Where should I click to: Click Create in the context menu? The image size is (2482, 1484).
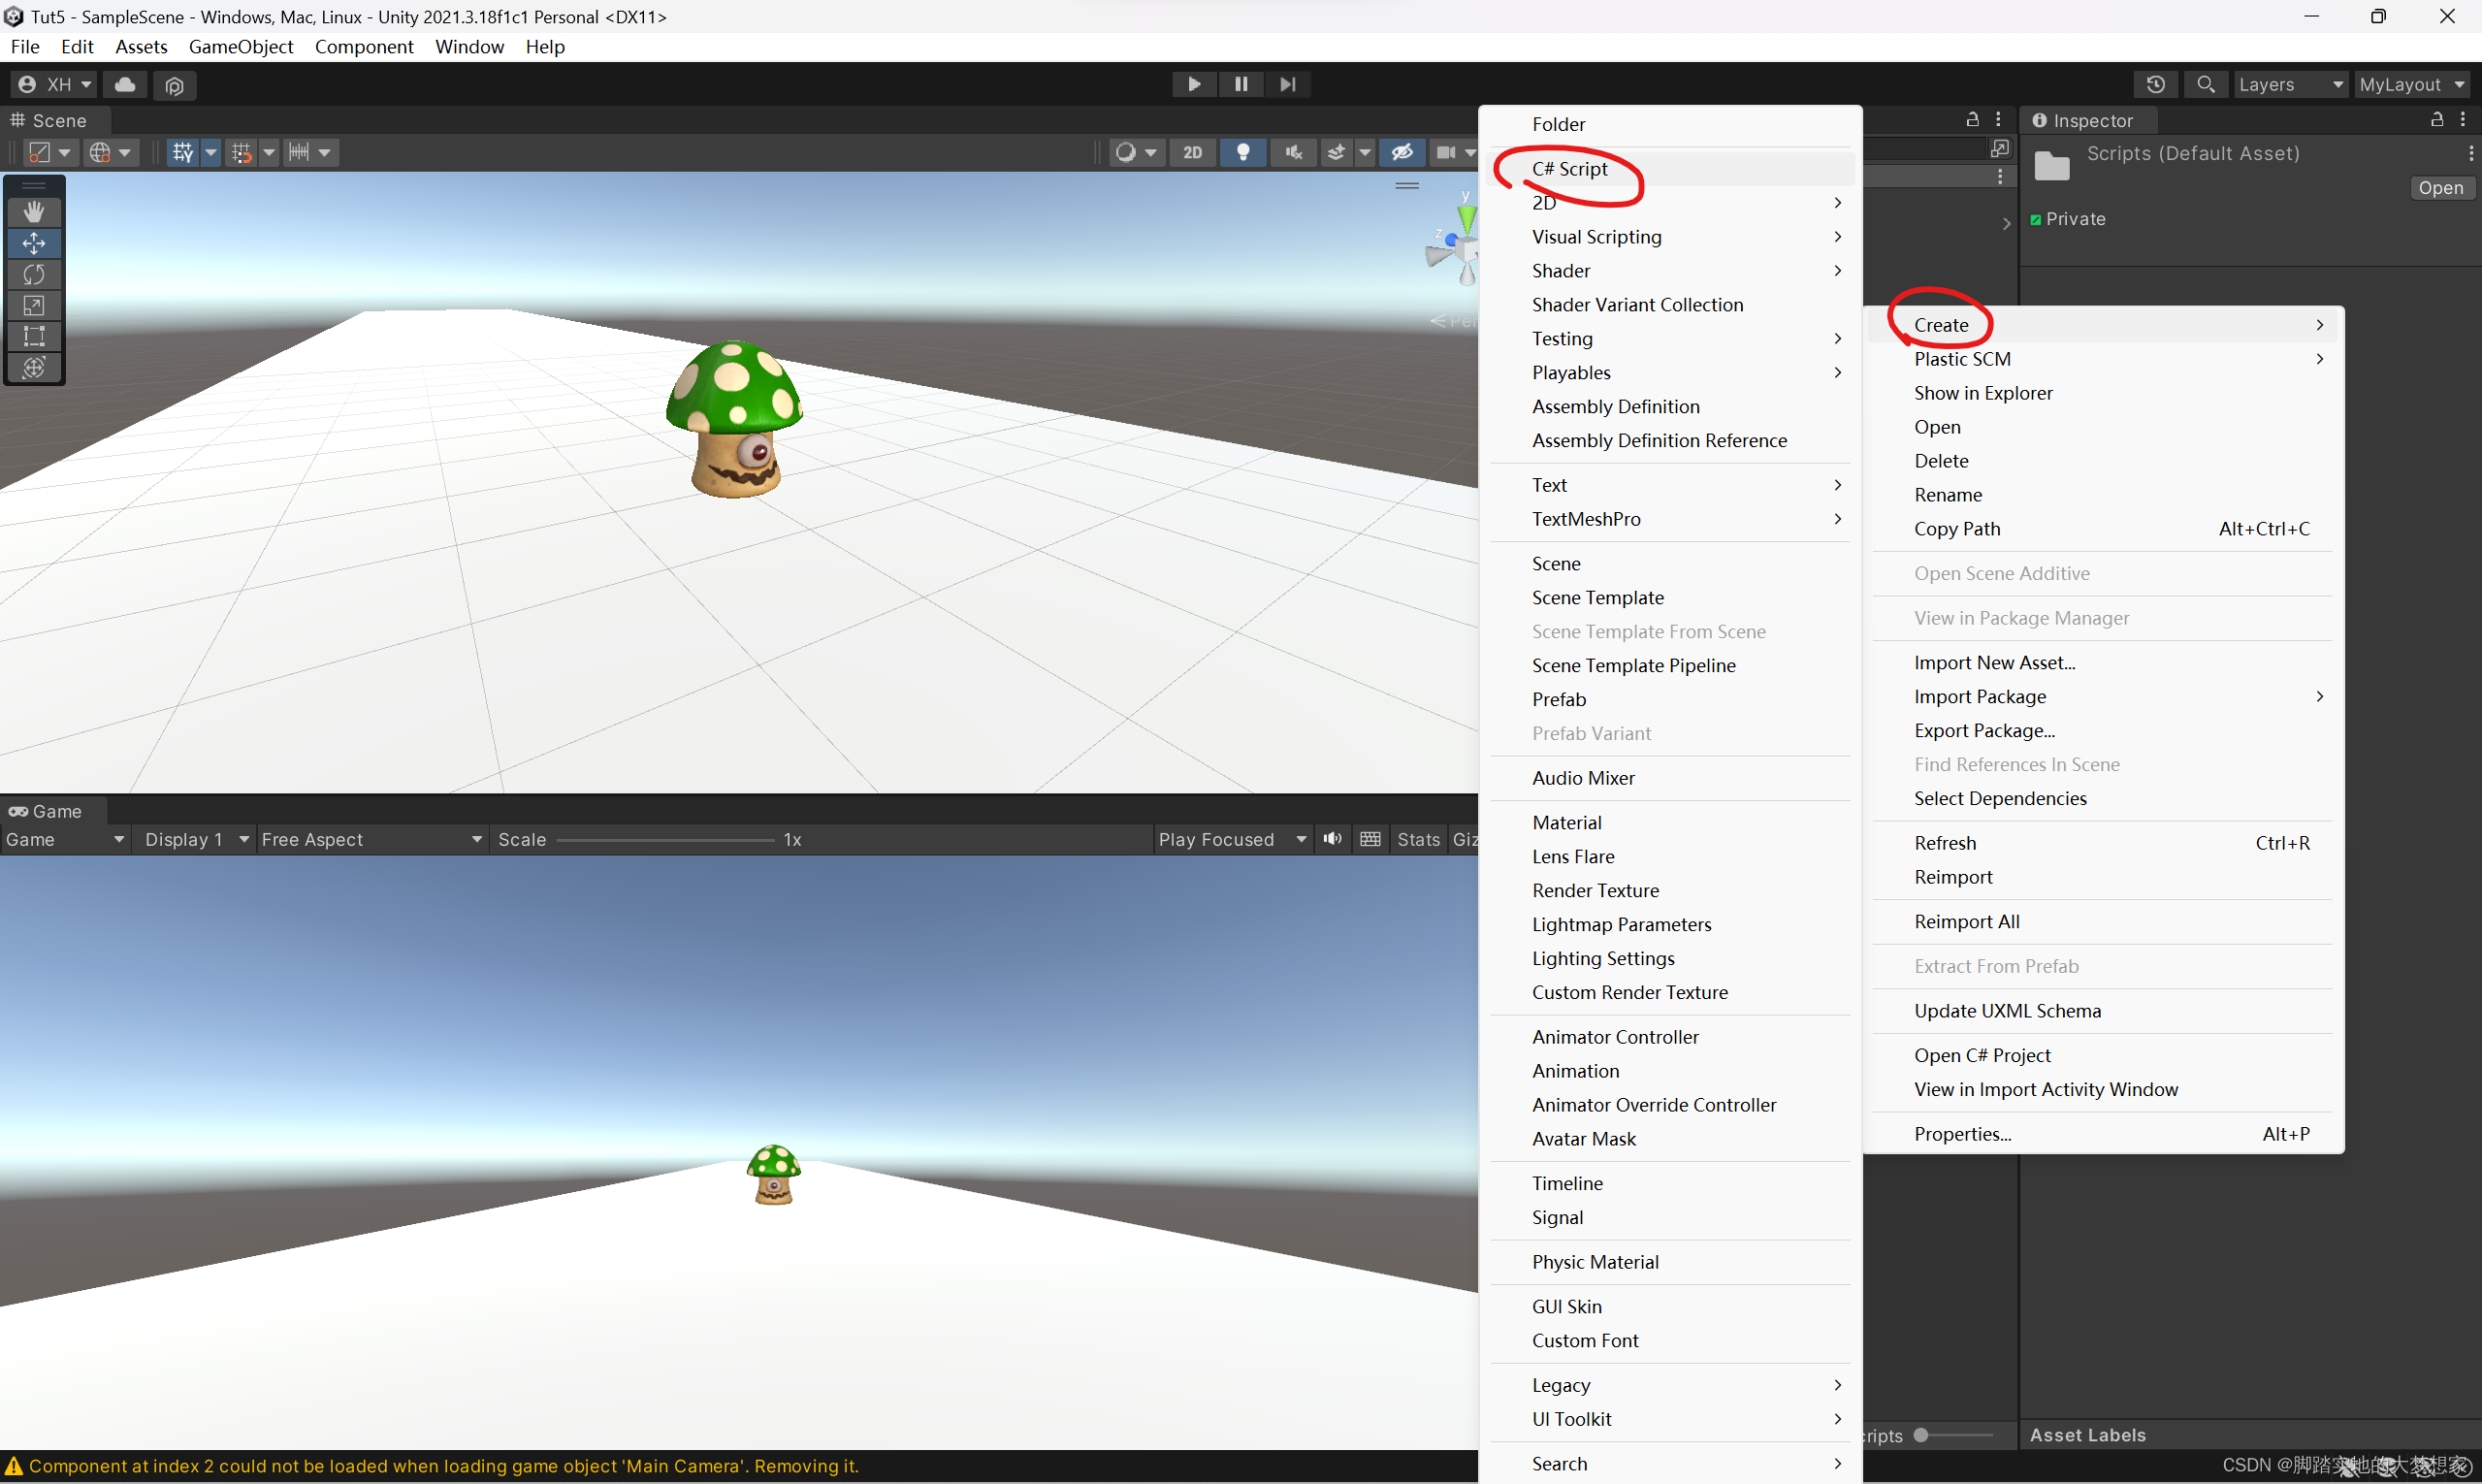pos(2104,325)
